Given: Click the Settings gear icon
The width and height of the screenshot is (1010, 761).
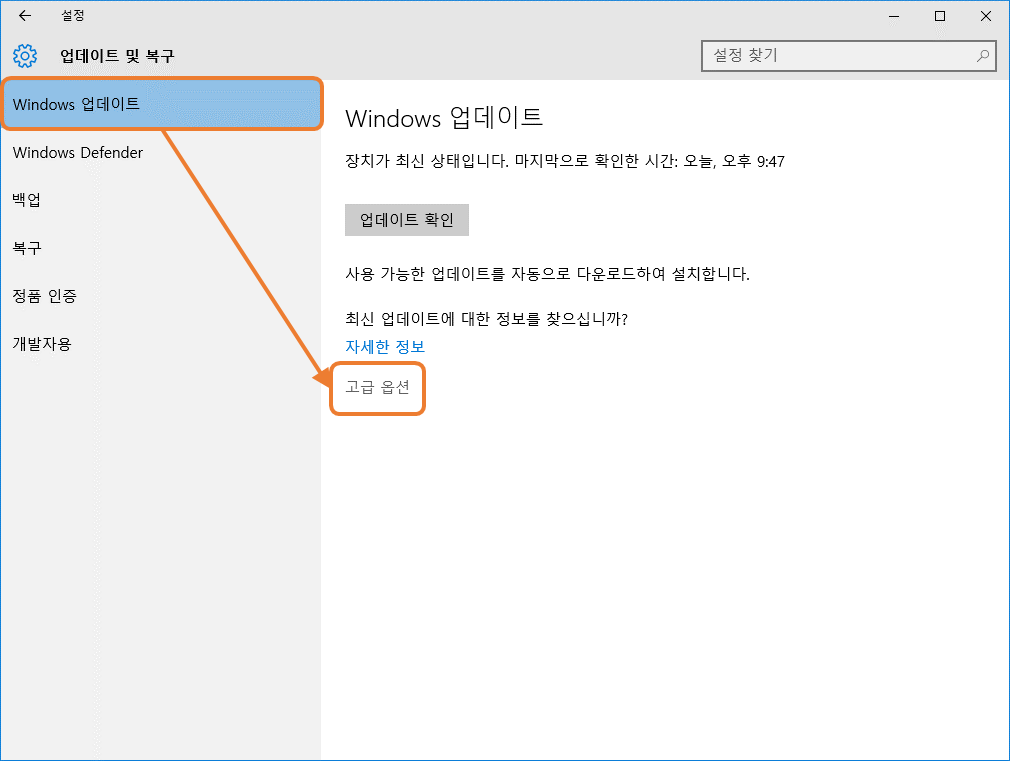Looking at the screenshot, I should (x=24, y=56).
